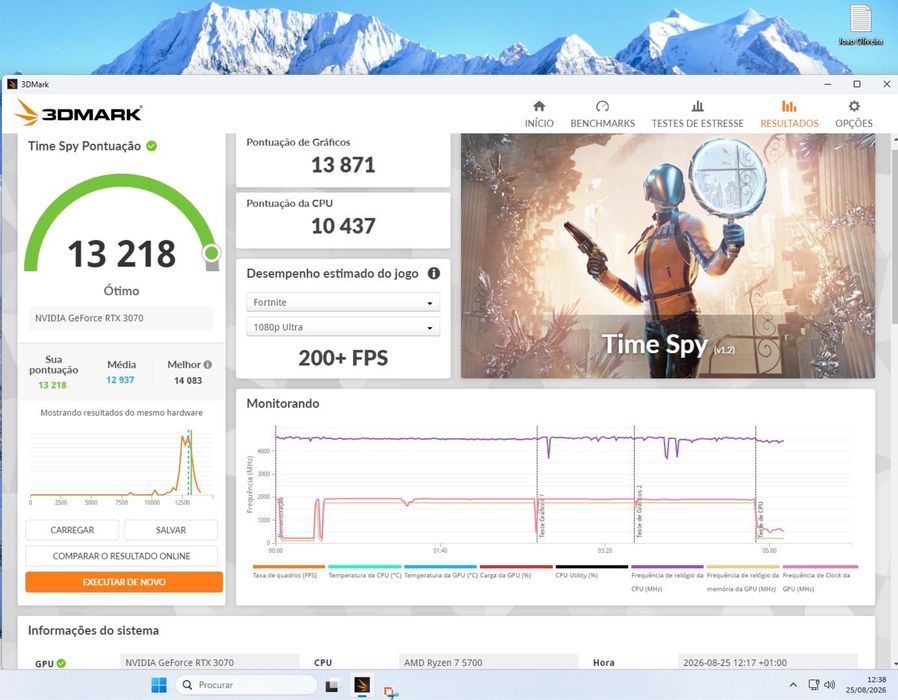
Task: Toggle Frequência de relógio da memória GPU legend
Action: click(743, 579)
